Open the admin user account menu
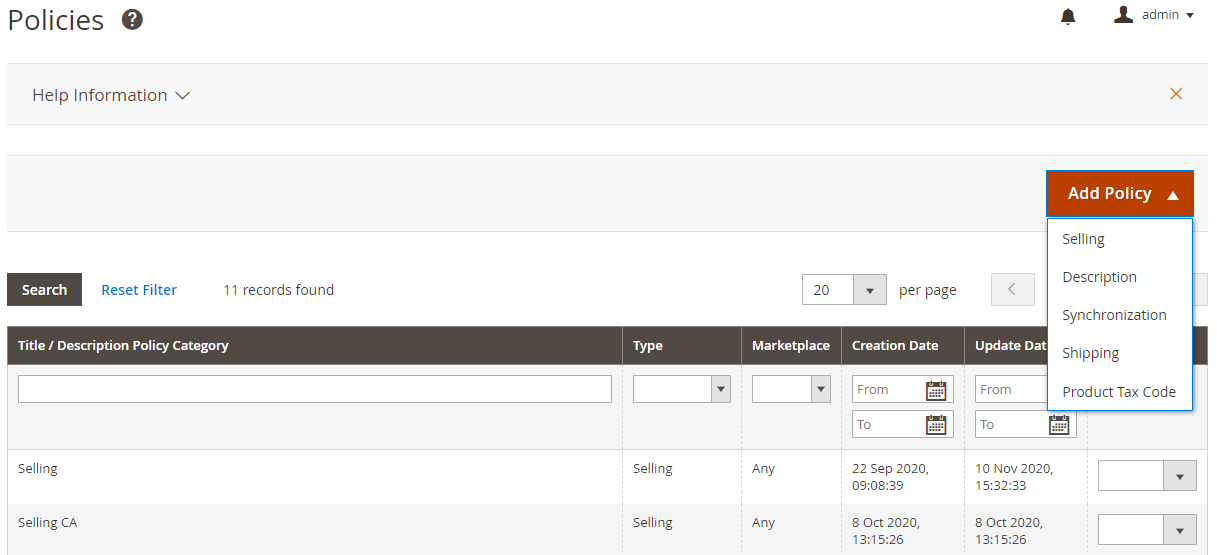This screenshot has height=555, width=1217. [x=1154, y=15]
